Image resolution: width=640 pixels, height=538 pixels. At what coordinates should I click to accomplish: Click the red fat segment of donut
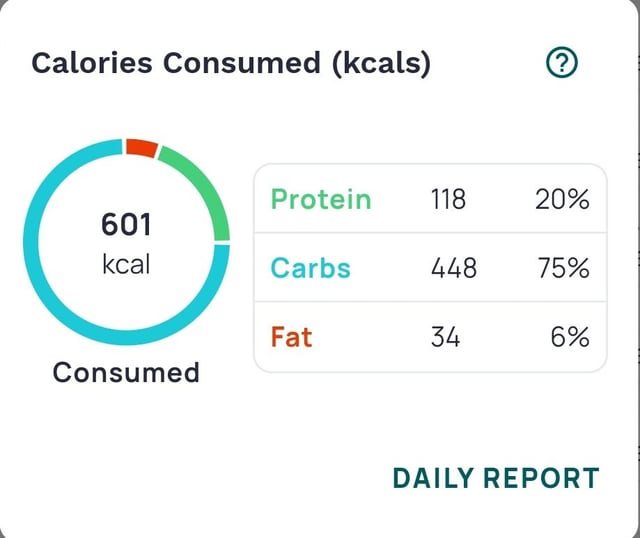(141, 148)
